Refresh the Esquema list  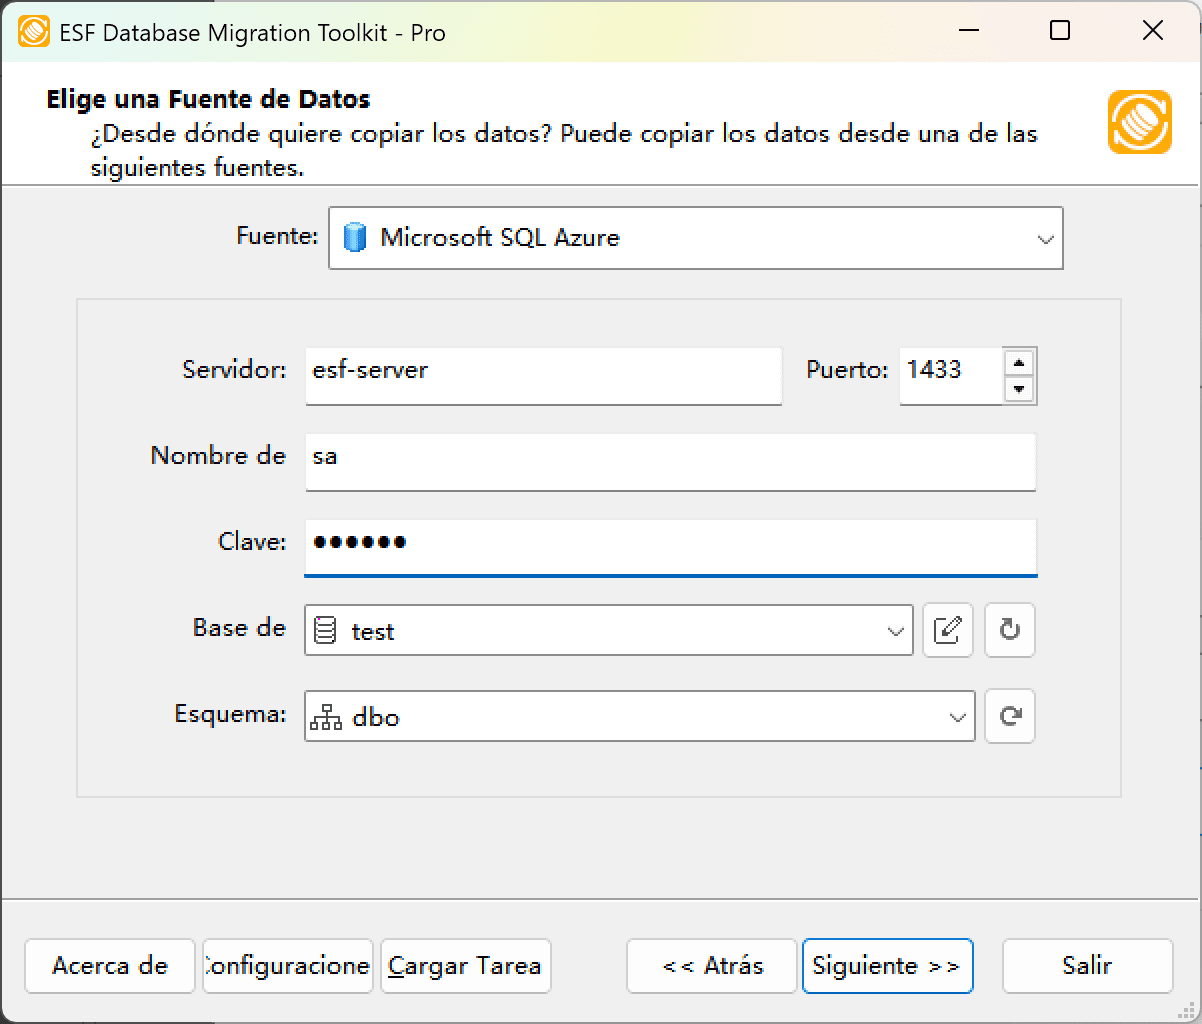click(x=1009, y=716)
